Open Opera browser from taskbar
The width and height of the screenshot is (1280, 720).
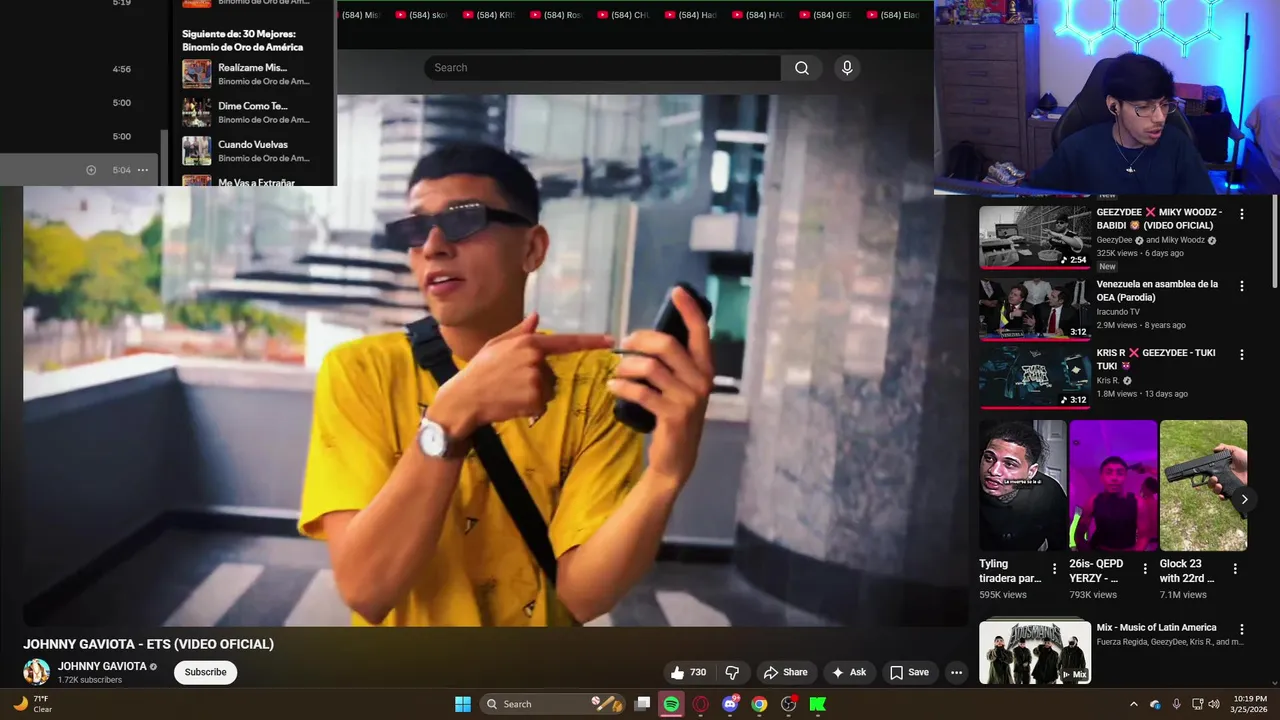pyautogui.click(x=701, y=704)
